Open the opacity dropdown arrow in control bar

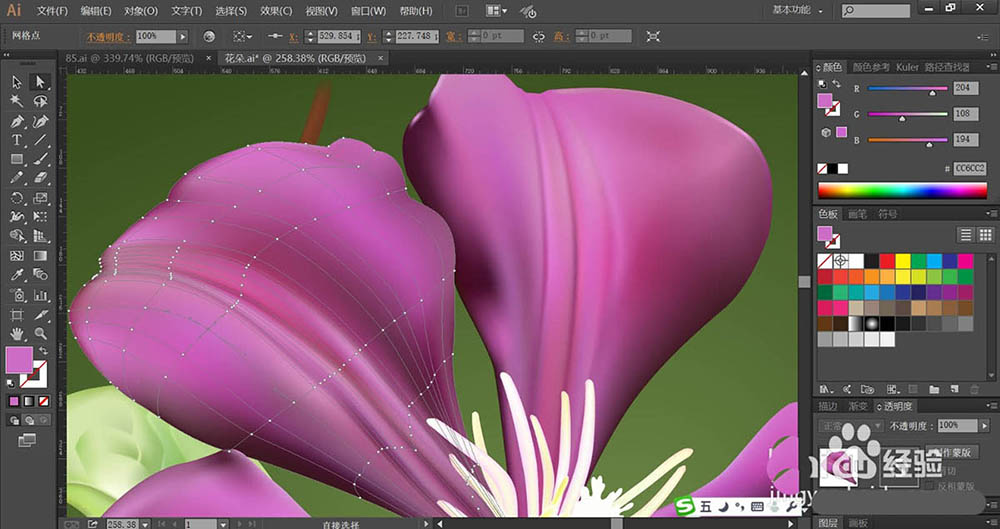click(x=184, y=36)
